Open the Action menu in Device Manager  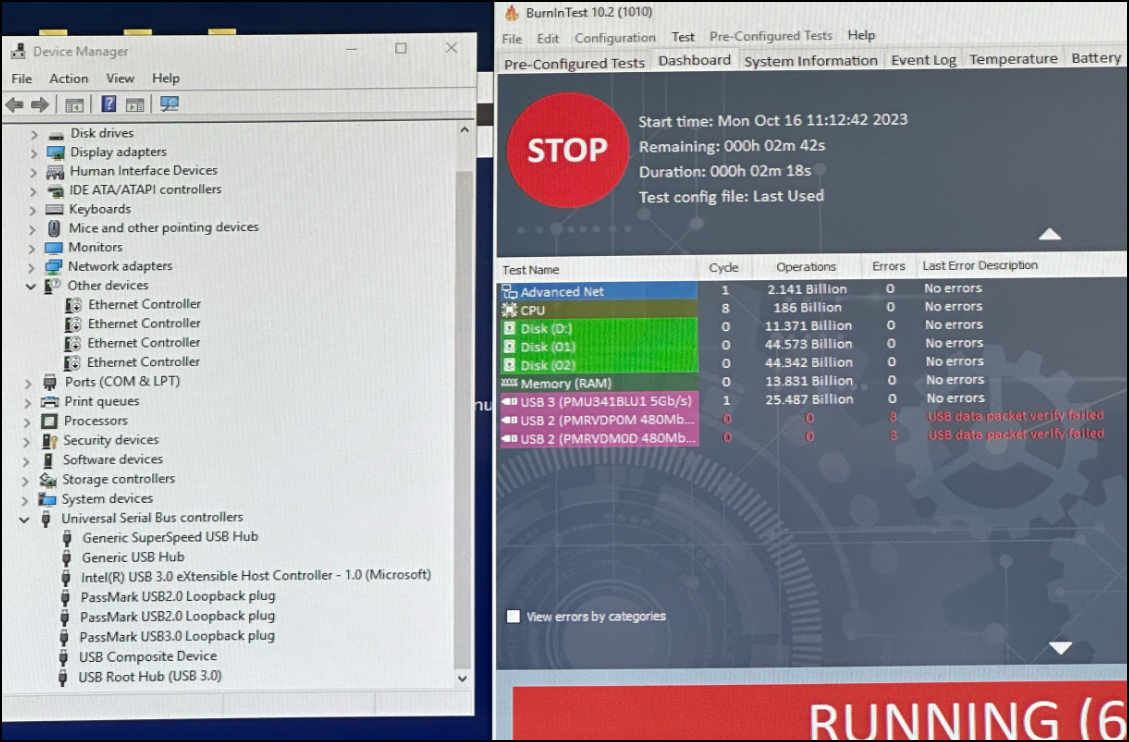(x=68, y=78)
